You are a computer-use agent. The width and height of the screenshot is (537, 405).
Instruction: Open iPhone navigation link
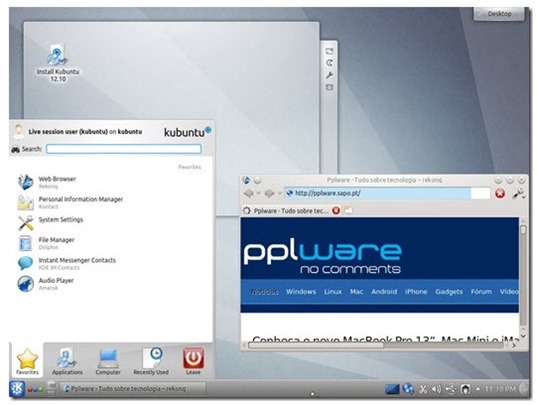pos(416,292)
